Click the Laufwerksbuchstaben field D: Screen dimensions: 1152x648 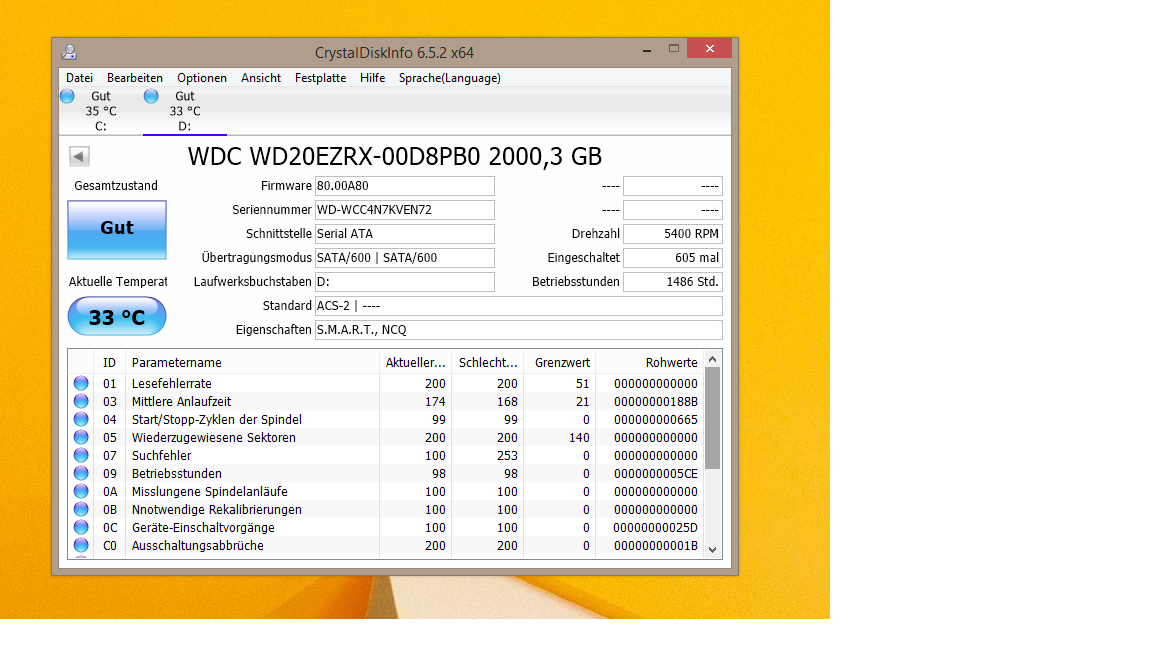pos(405,282)
